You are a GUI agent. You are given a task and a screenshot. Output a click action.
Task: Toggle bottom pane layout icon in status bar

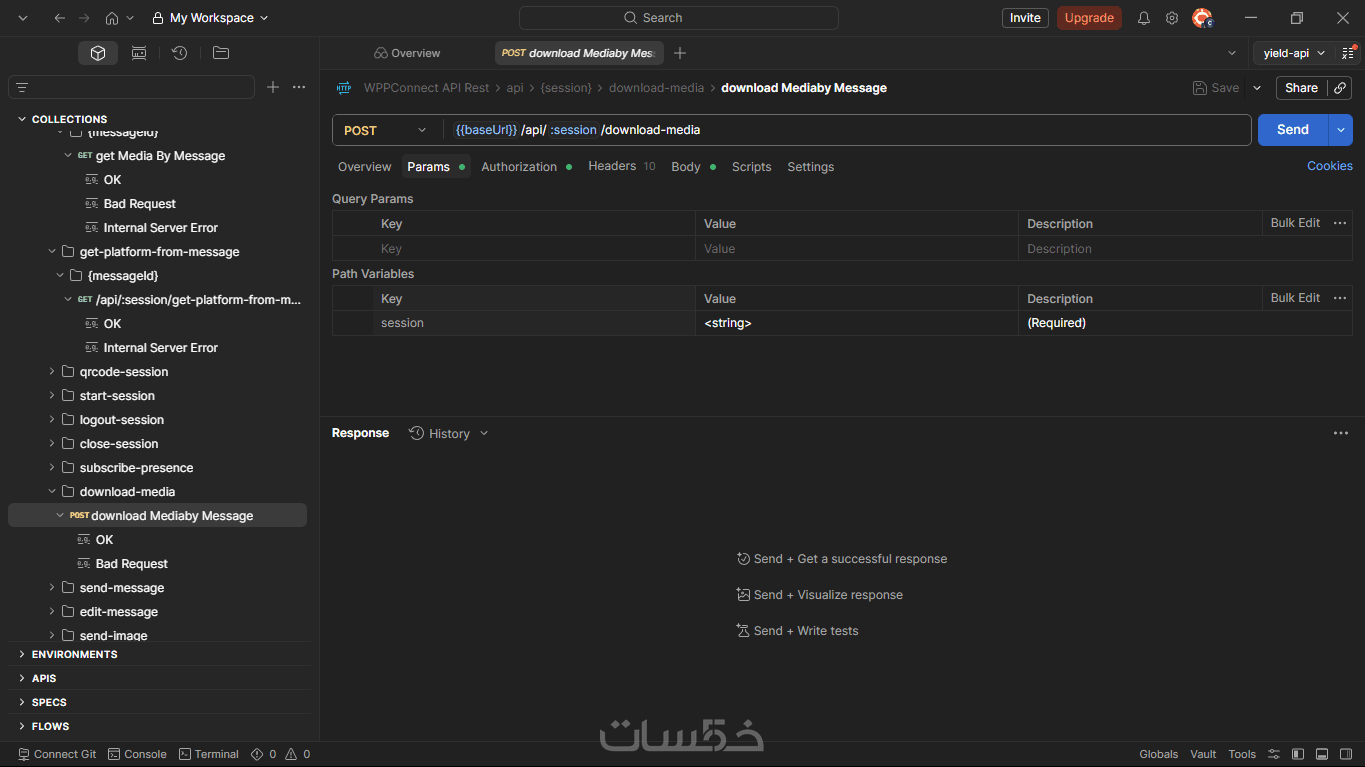1322,754
